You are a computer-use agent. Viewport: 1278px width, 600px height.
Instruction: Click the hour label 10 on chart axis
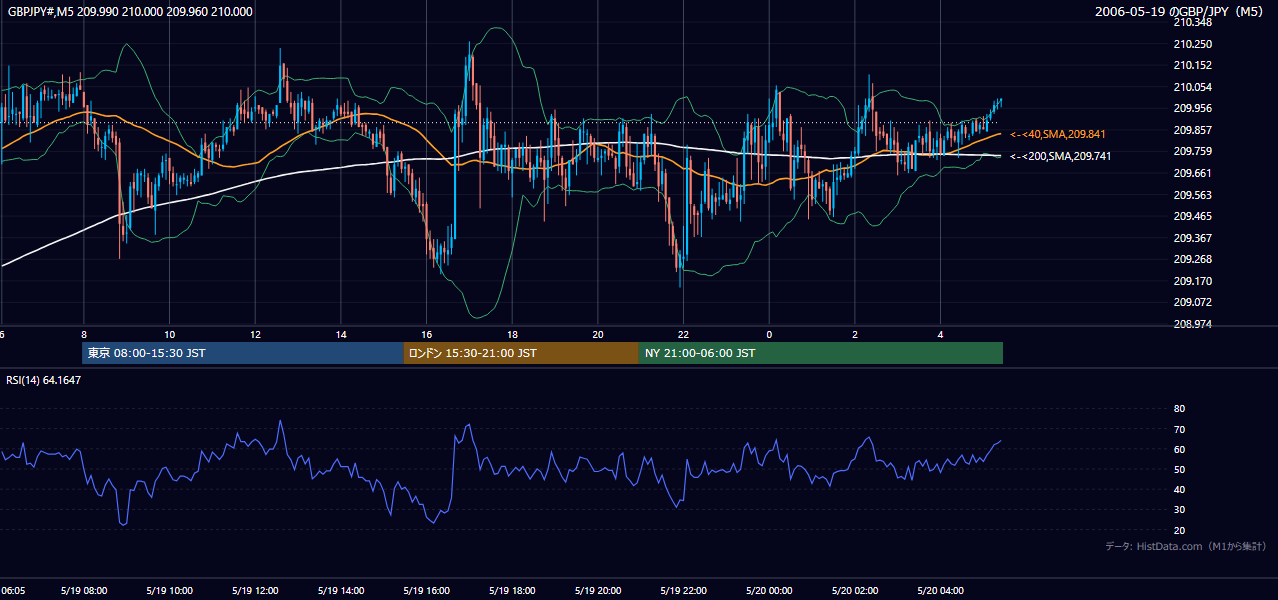pyautogui.click(x=170, y=334)
